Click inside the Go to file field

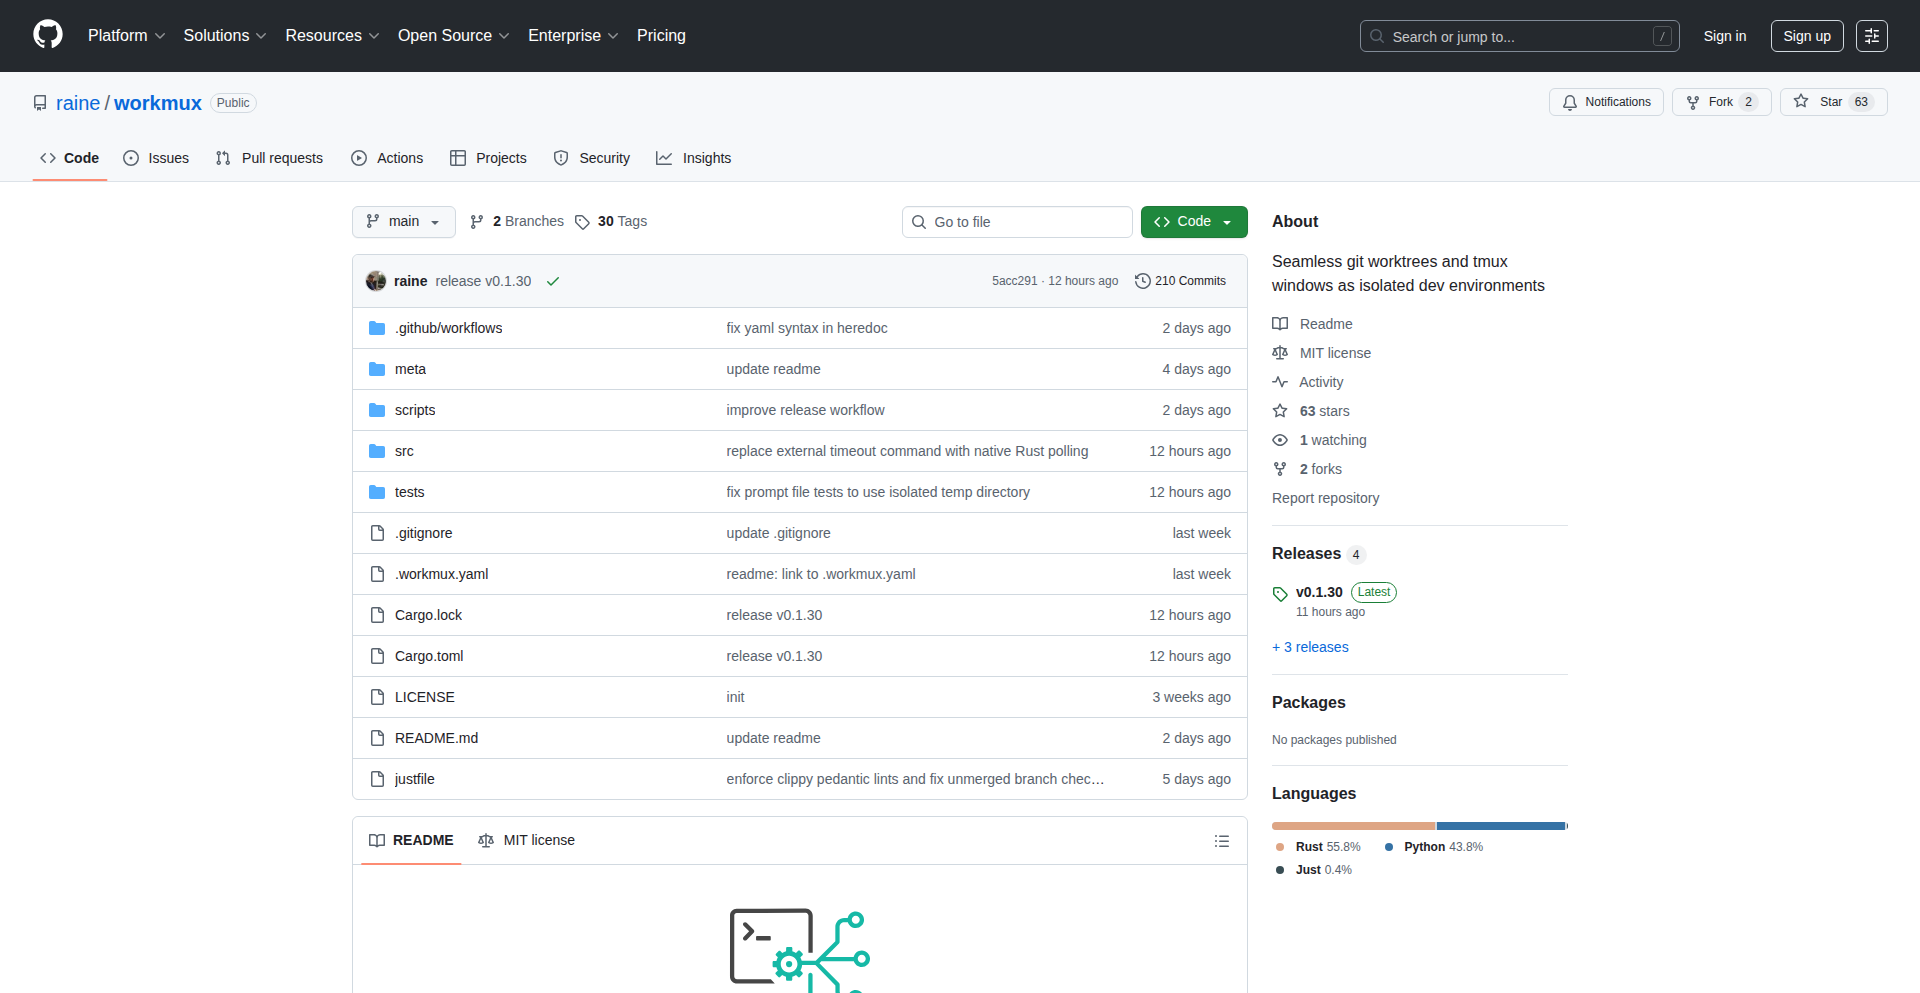(1017, 221)
